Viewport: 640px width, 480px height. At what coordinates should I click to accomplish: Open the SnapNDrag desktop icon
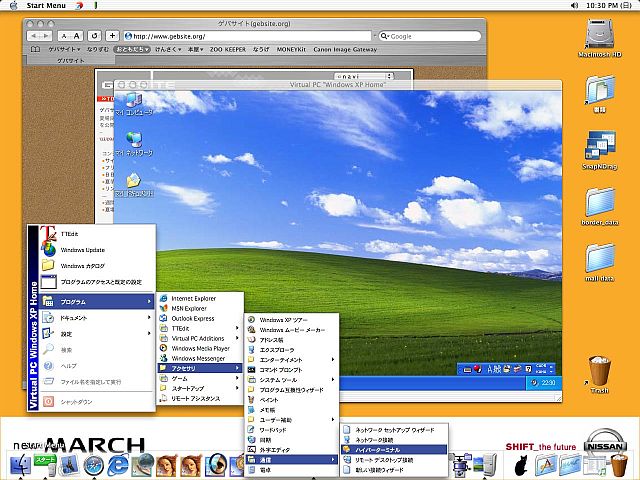click(x=600, y=148)
